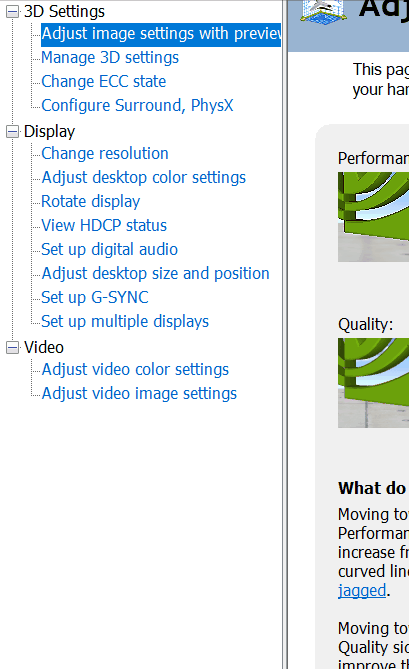Collapse the Video tree node
The width and height of the screenshot is (409, 669).
[x=12, y=347]
